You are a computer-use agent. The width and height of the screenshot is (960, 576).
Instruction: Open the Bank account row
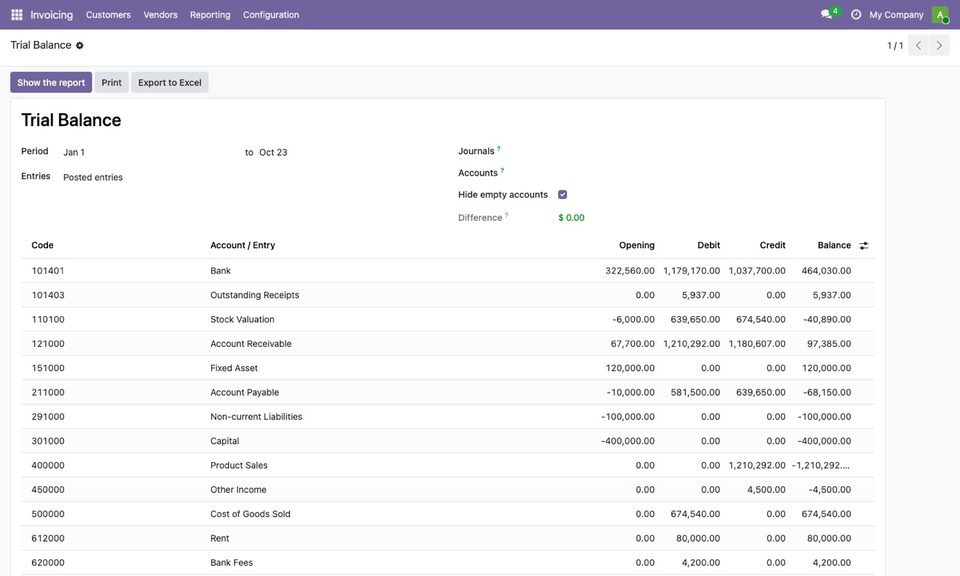tap(448, 271)
